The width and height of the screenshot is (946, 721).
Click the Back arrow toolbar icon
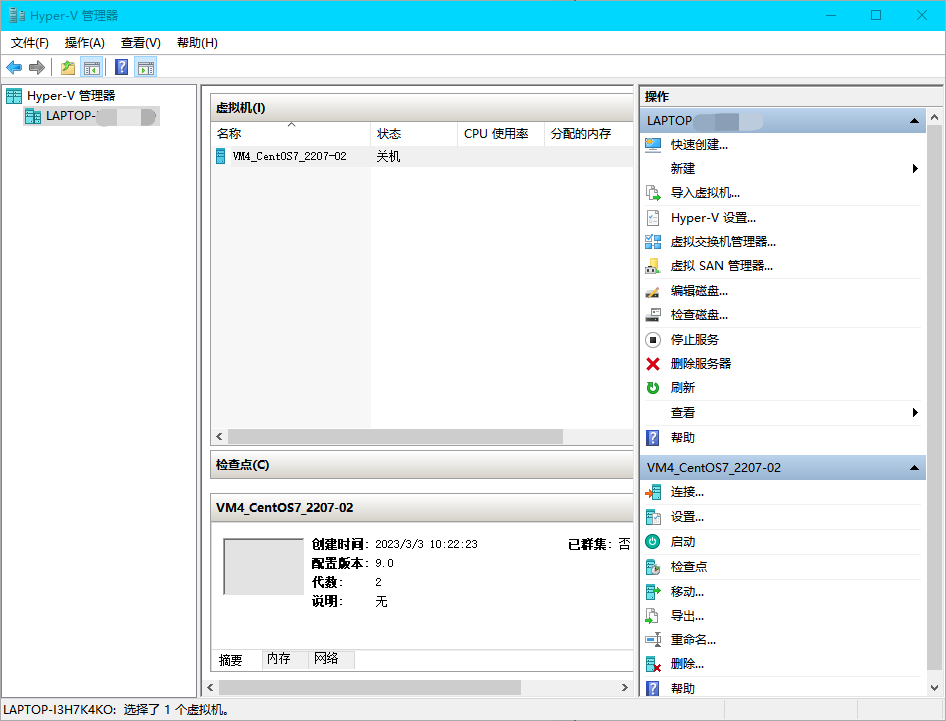tap(14, 68)
